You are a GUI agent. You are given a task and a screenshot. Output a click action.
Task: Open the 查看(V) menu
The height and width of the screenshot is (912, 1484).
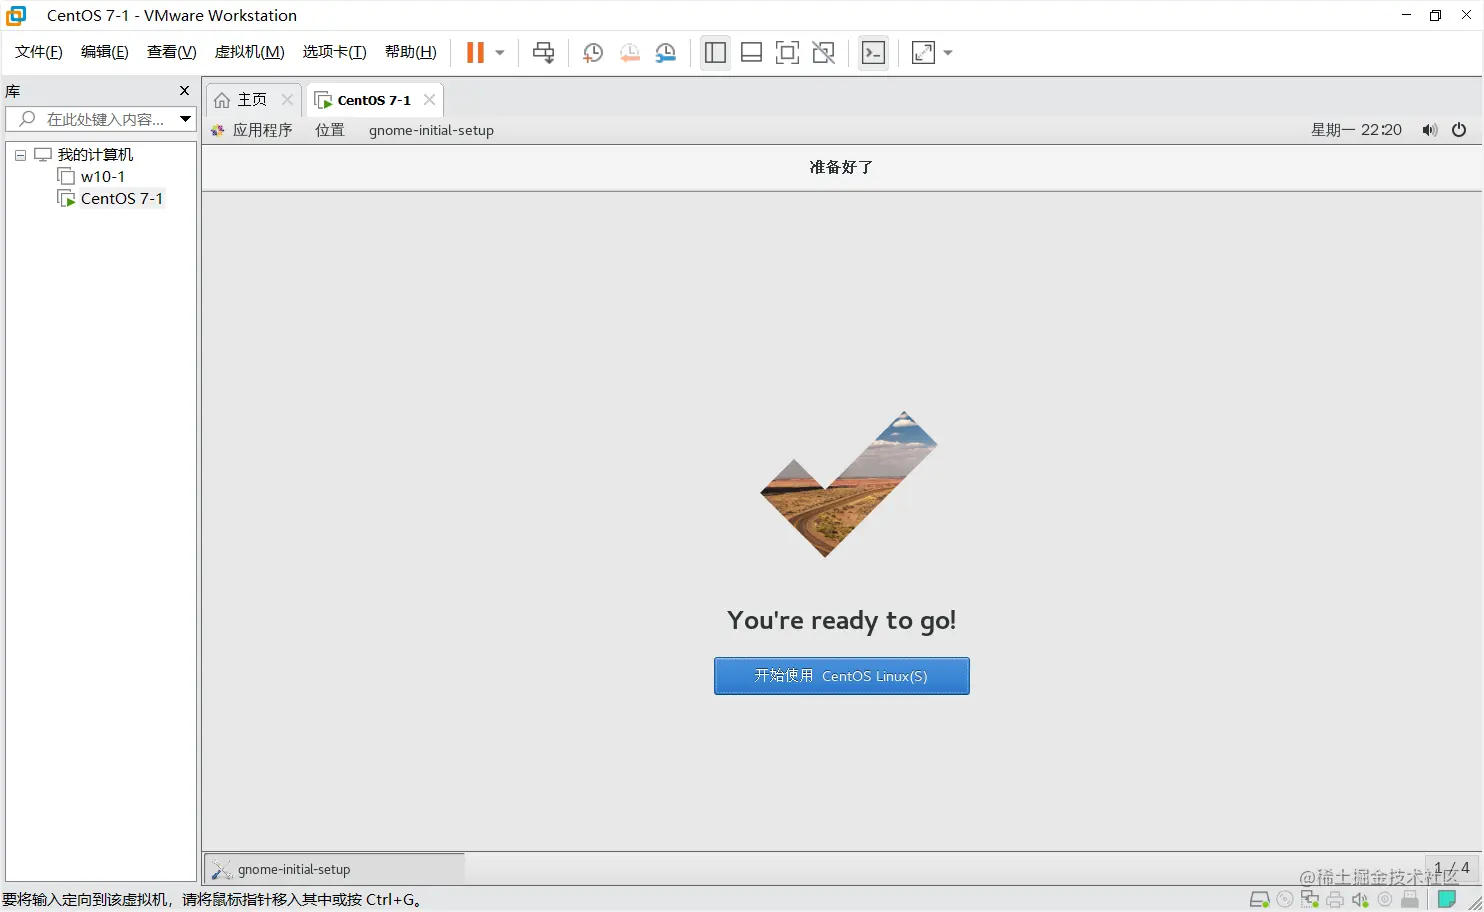pyautogui.click(x=172, y=52)
